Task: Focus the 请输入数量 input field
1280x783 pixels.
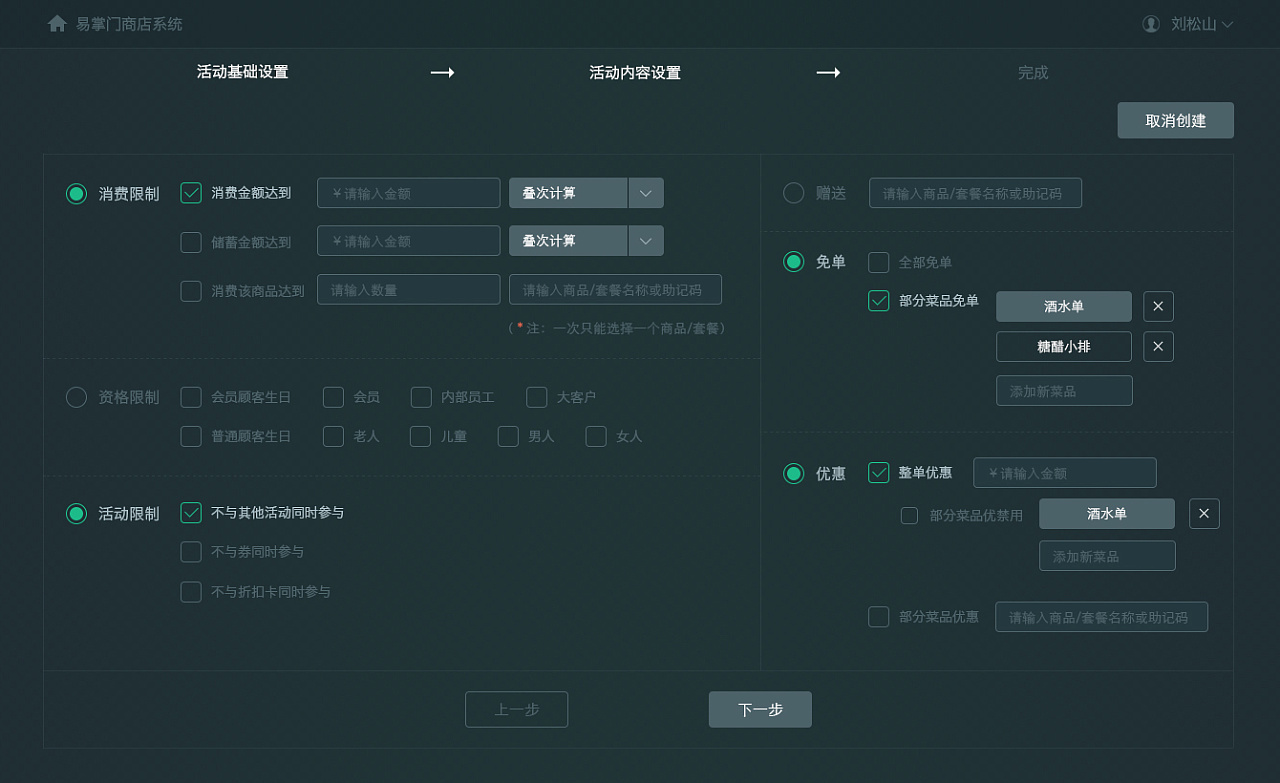Action: click(408, 289)
